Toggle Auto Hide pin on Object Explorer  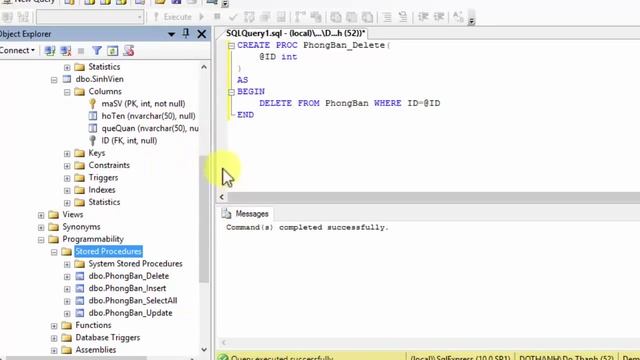(x=186, y=33)
